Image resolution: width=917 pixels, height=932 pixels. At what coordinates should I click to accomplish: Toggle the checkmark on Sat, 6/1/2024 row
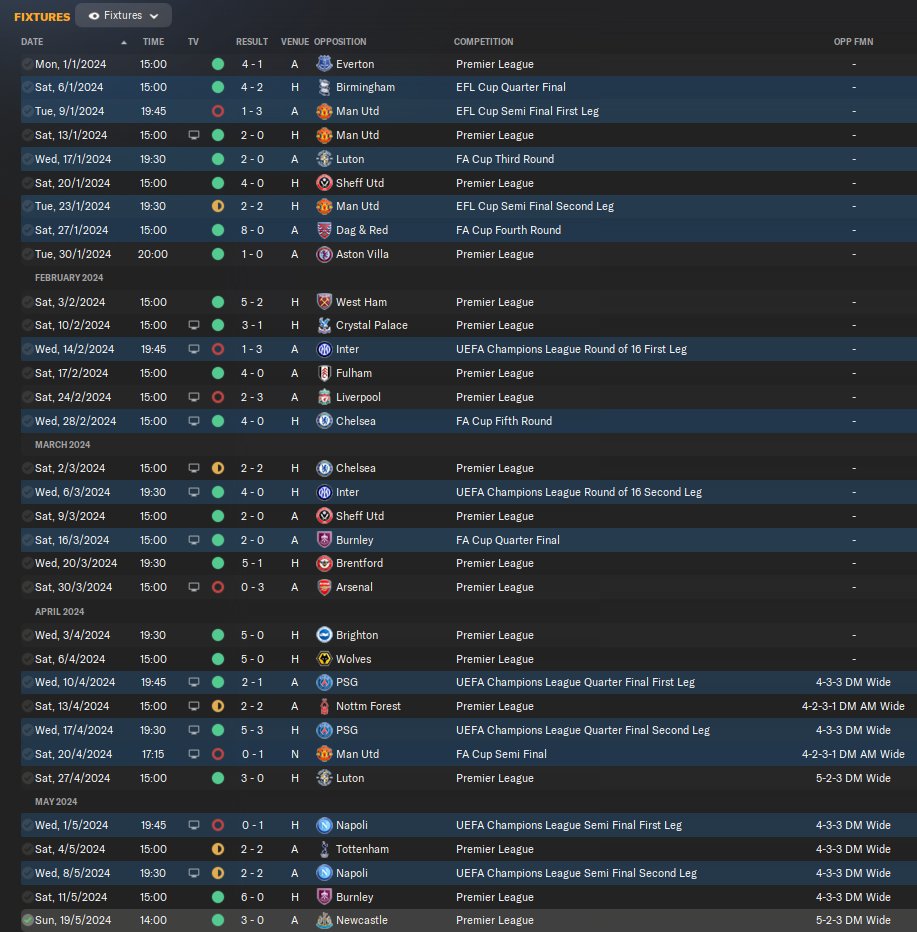(x=27, y=87)
